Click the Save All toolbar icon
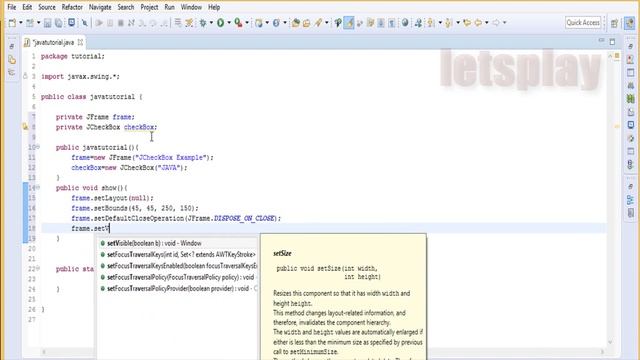 coord(58,23)
